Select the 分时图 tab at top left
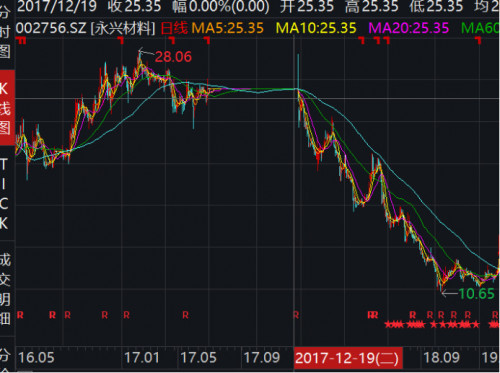500x373 pixels. (5, 32)
